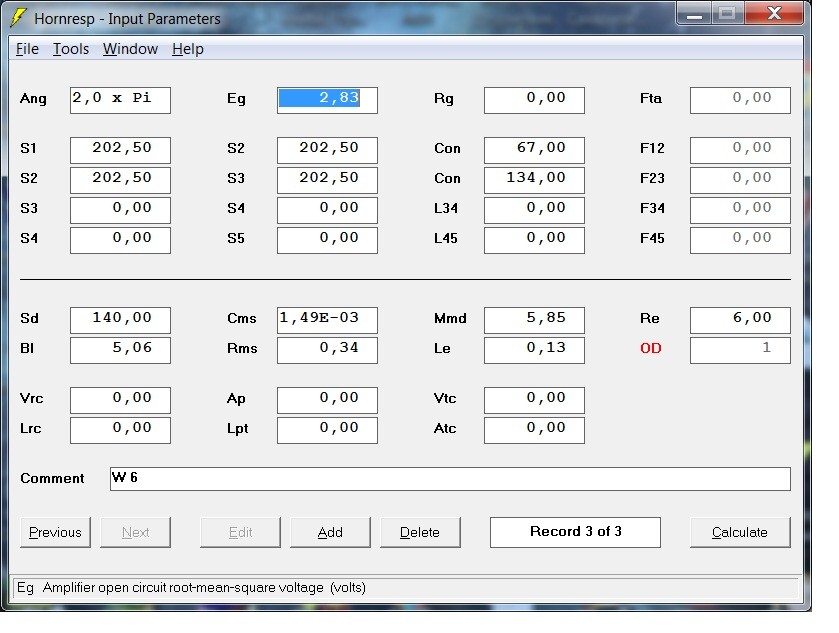This screenshot has height=633, width=839.
Task: Click the Cms field 1,49E-03
Action: coord(327,320)
